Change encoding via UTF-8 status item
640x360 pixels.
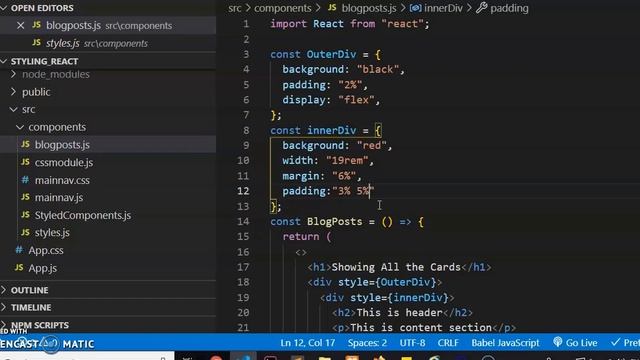click(x=412, y=343)
